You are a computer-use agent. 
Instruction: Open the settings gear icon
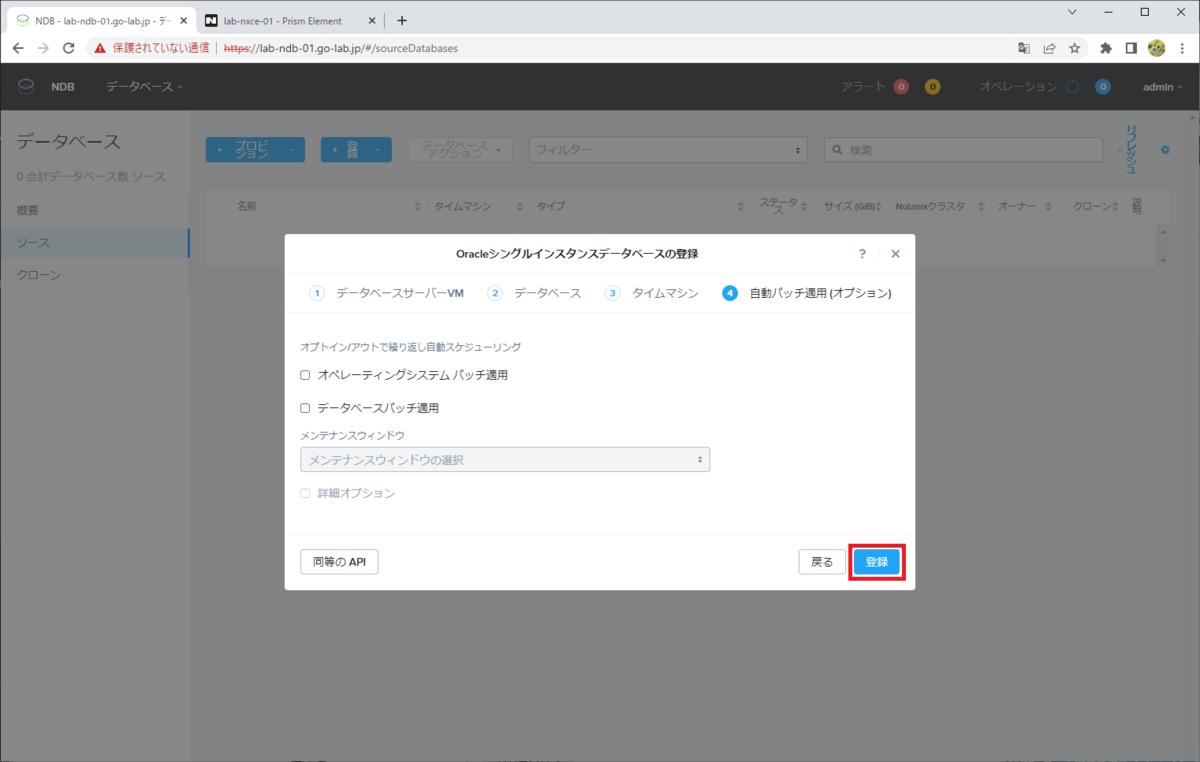coord(1165,150)
